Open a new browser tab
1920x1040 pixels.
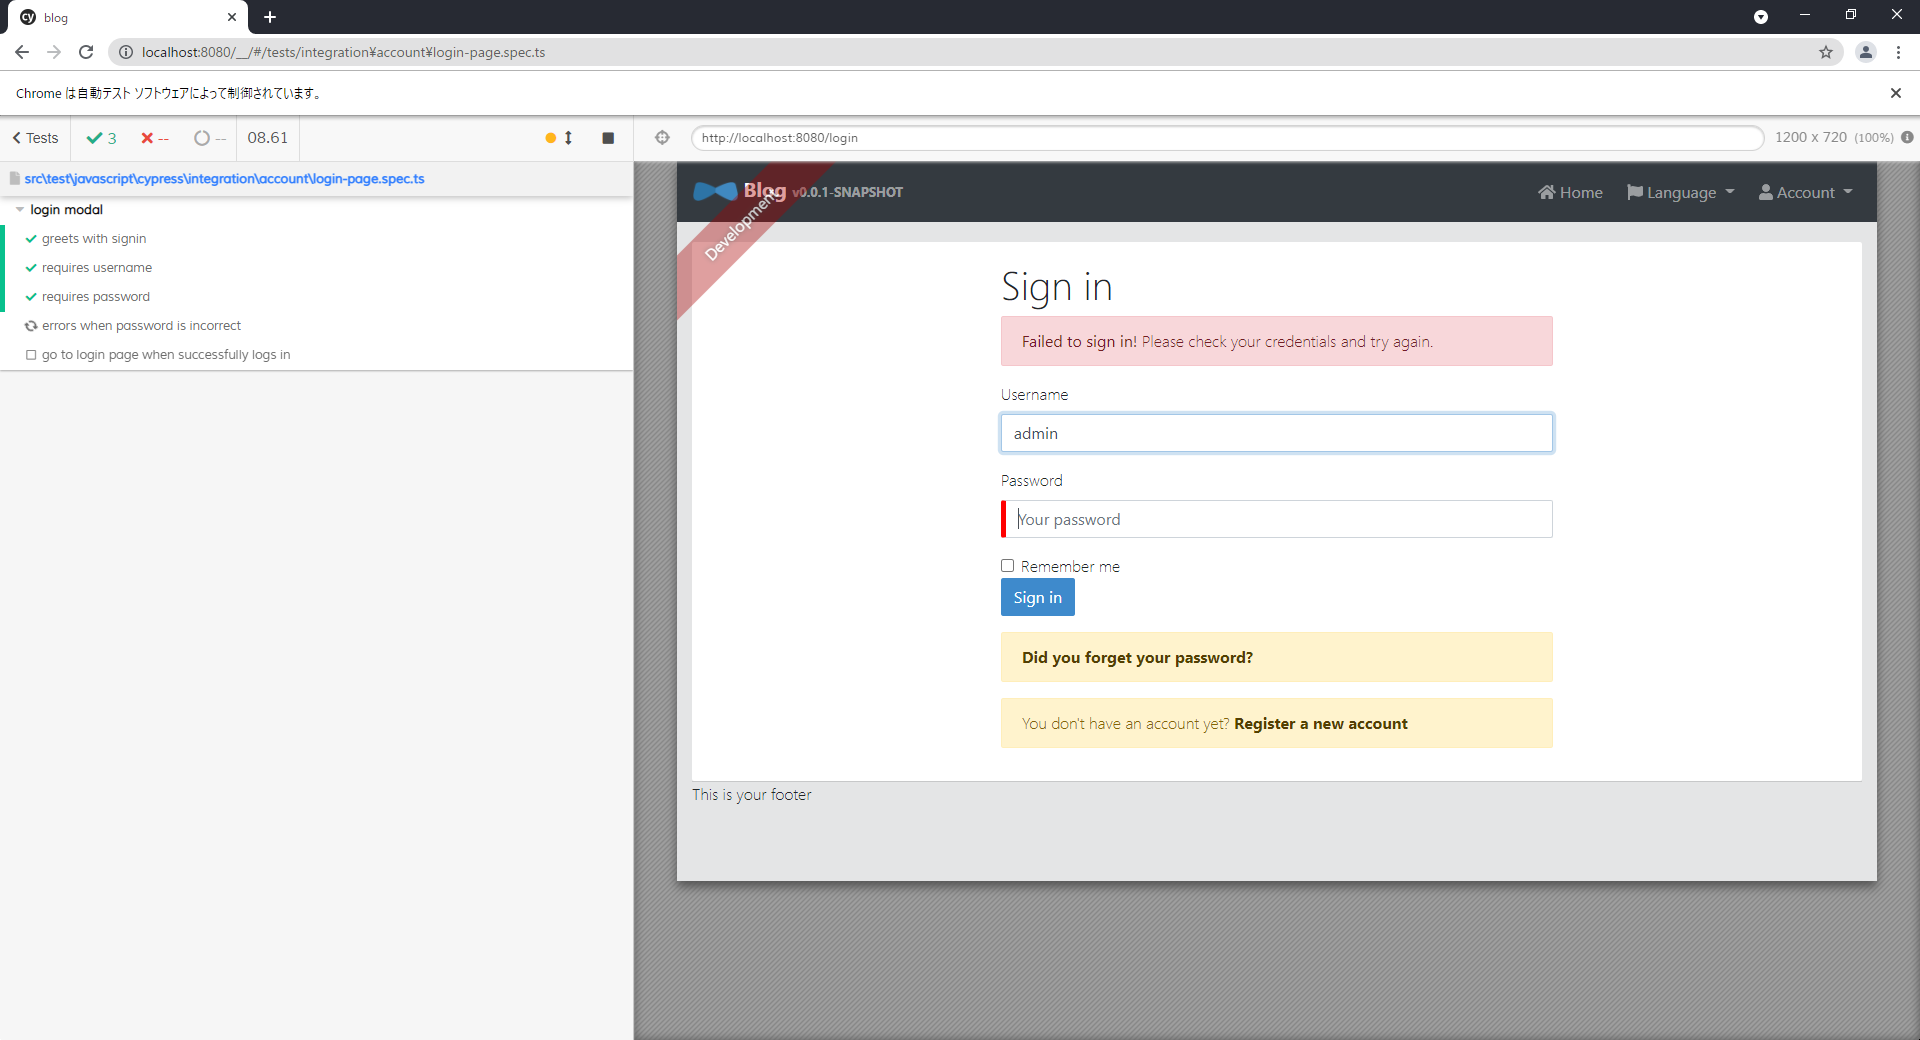click(270, 17)
